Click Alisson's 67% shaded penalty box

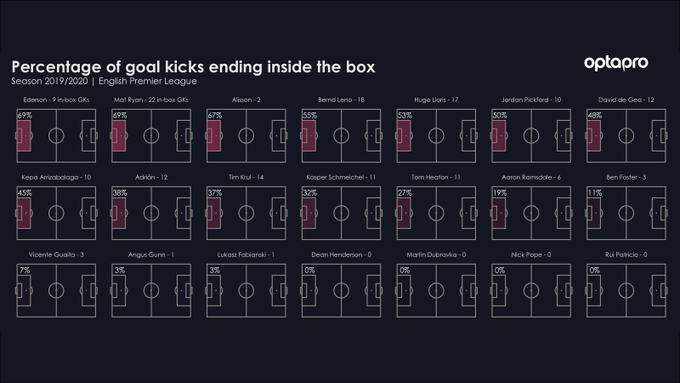pyautogui.click(x=214, y=136)
